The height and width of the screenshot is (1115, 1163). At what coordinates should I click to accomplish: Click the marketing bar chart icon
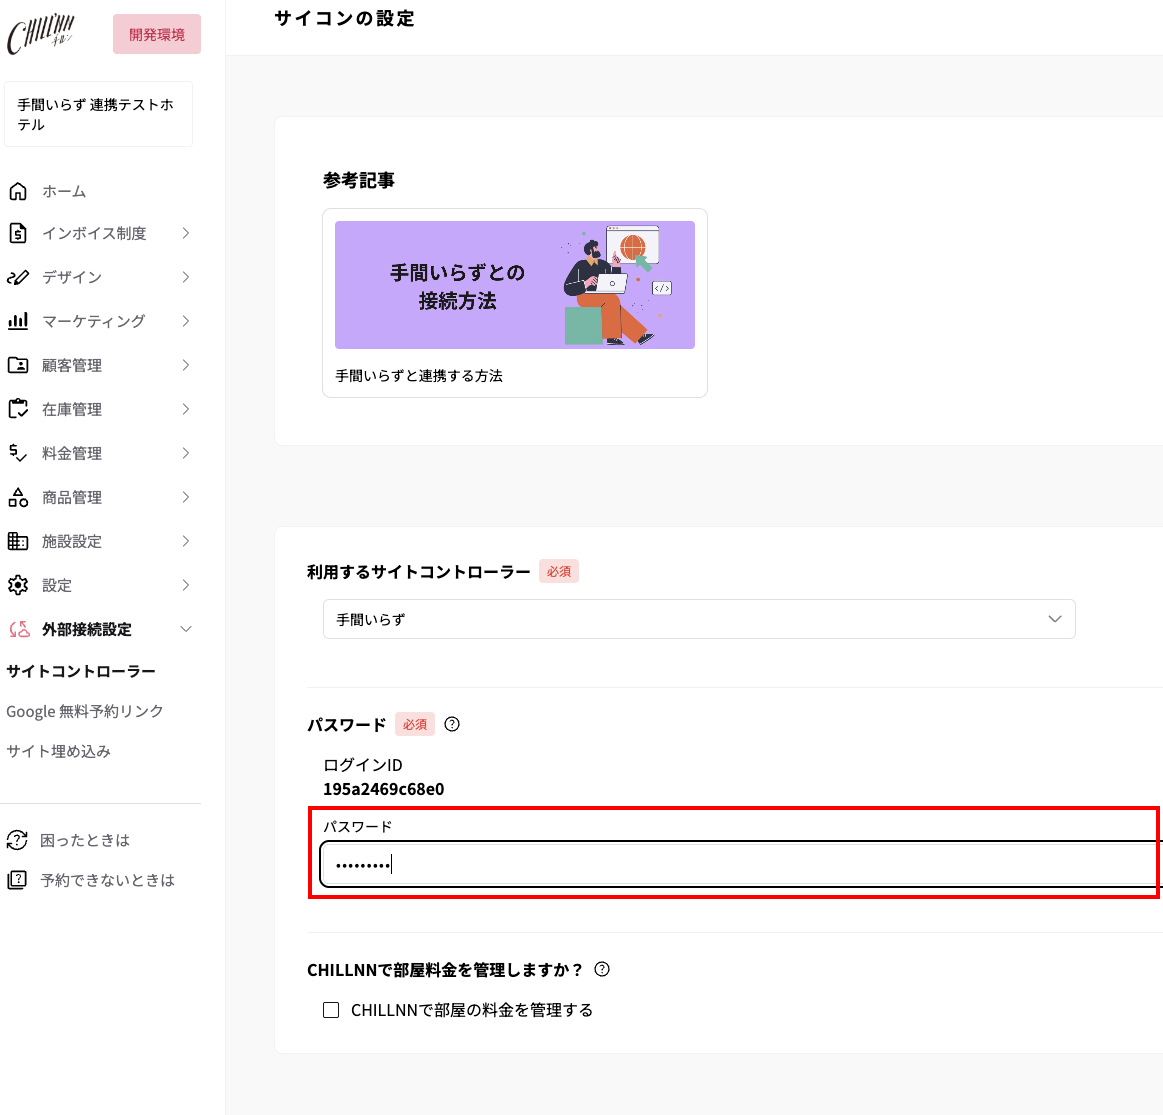click(x=18, y=321)
